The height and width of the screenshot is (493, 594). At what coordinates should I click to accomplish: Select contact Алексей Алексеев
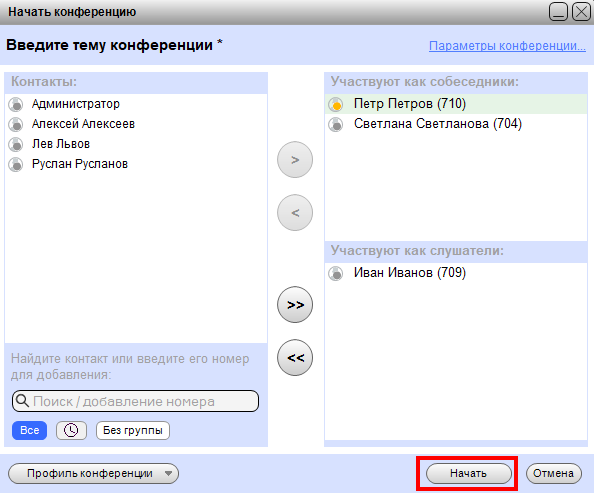coord(83,124)
